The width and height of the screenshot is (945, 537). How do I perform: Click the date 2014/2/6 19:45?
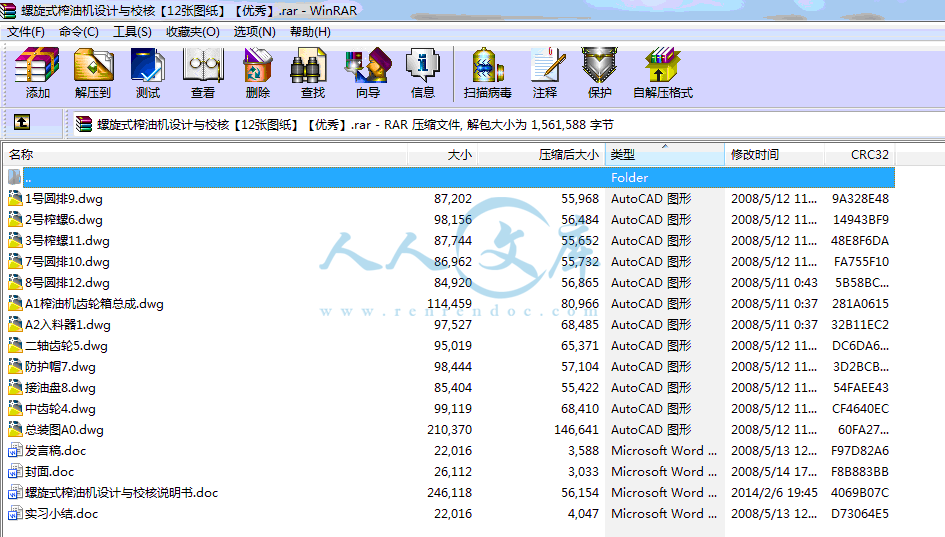point(774,493)
